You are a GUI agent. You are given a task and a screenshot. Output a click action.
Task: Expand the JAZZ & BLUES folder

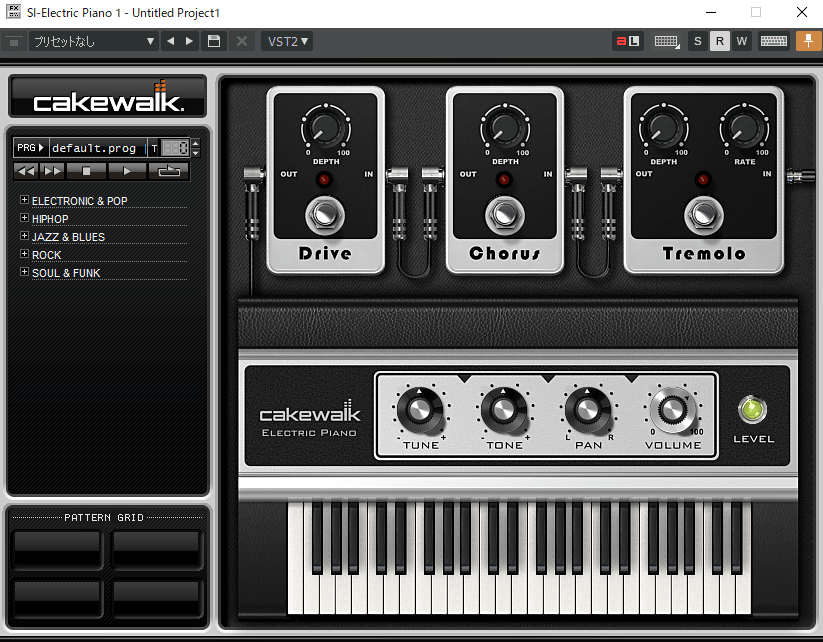click(24, 236)
